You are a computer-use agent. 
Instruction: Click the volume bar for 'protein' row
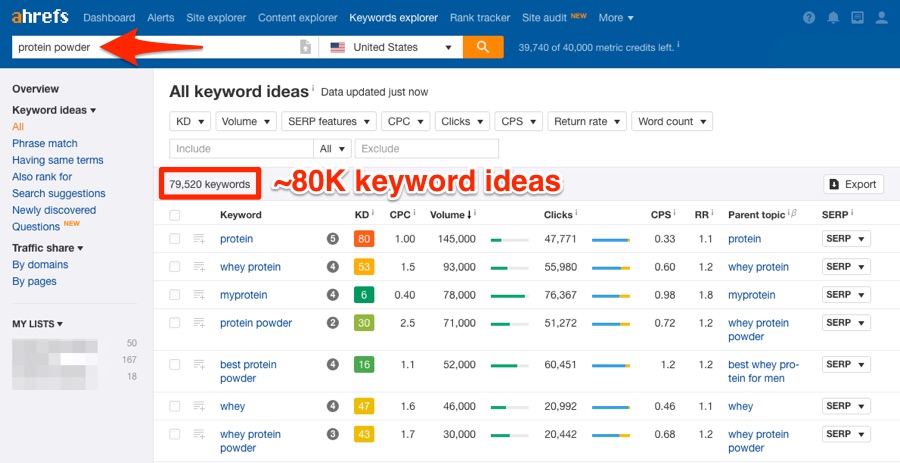click(x=510, y=239)
